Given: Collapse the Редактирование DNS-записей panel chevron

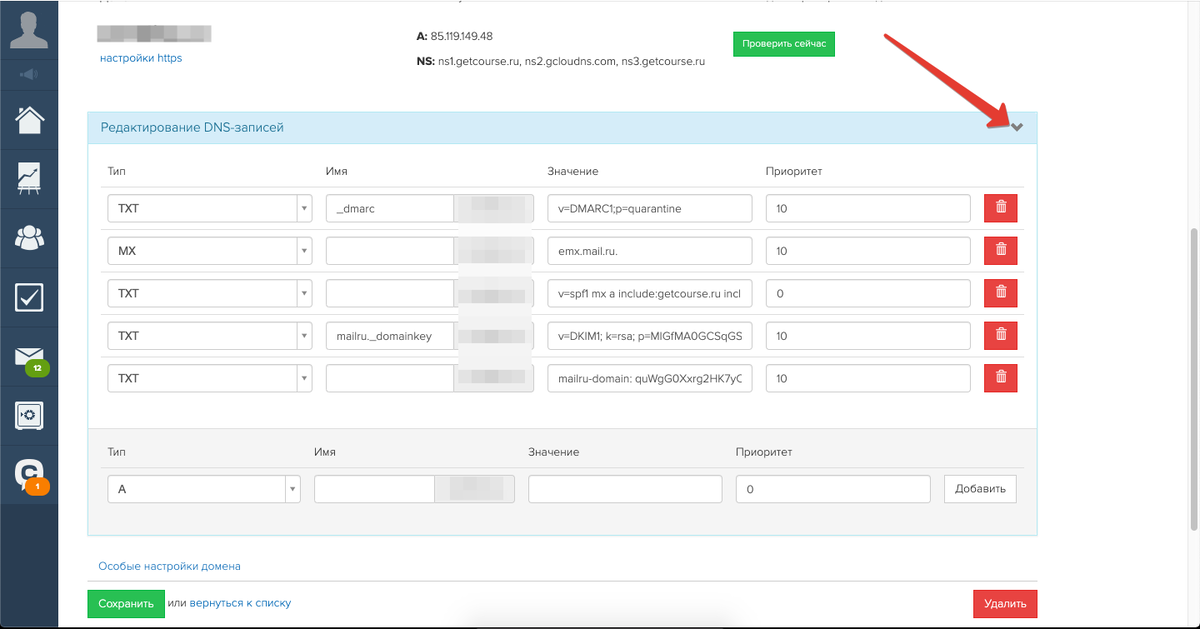Looking at the screenshot, I should point(1017,127).
